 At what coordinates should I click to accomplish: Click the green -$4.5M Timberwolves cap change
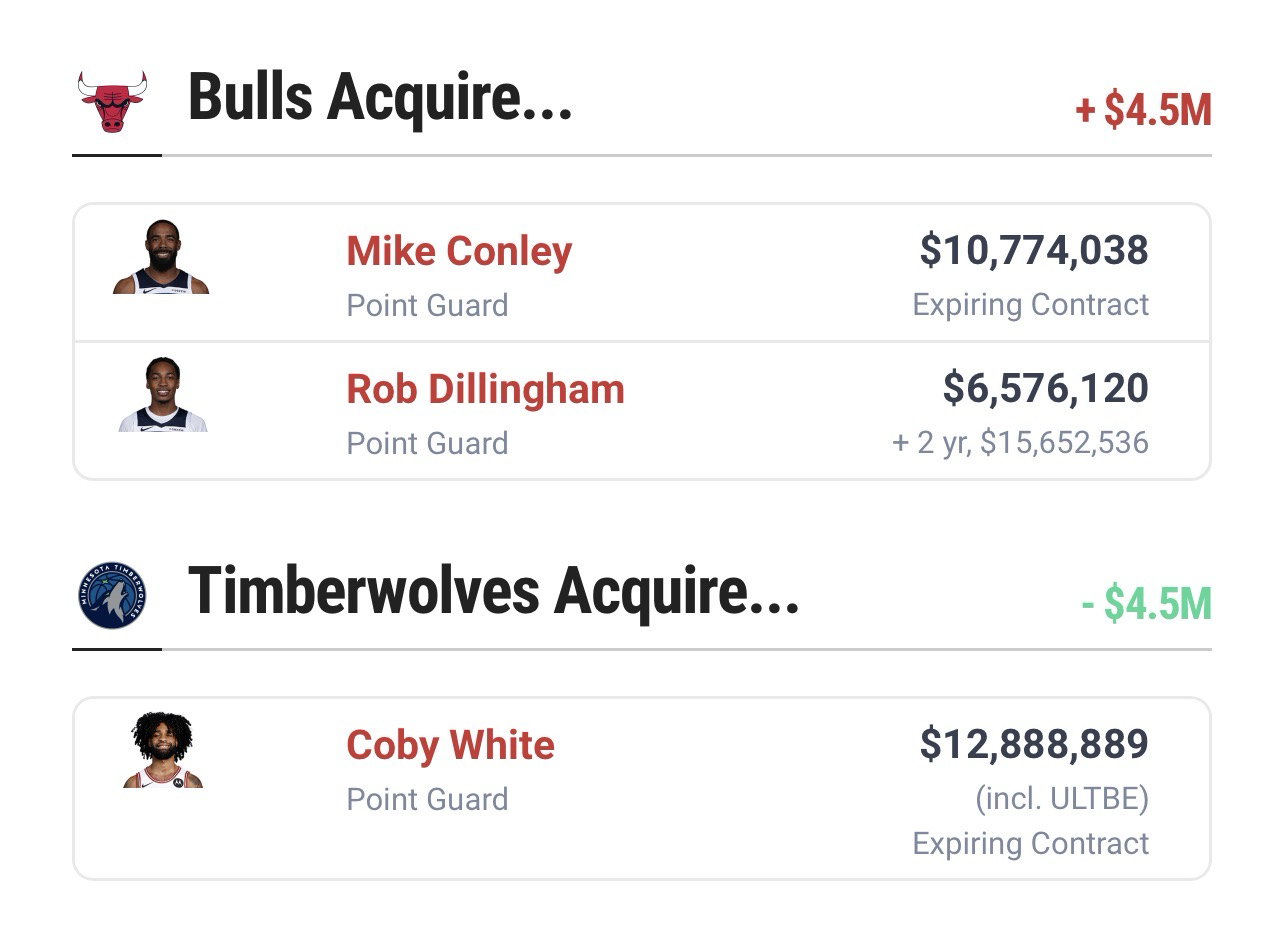coord(1146,604)
